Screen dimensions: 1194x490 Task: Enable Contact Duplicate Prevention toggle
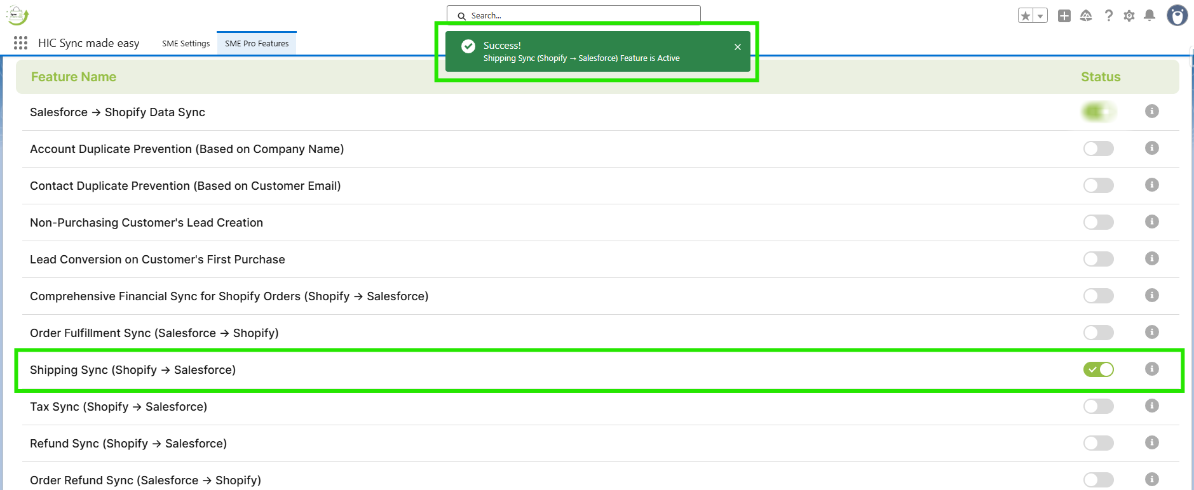pyautogui.click(x=1098, y=185)
